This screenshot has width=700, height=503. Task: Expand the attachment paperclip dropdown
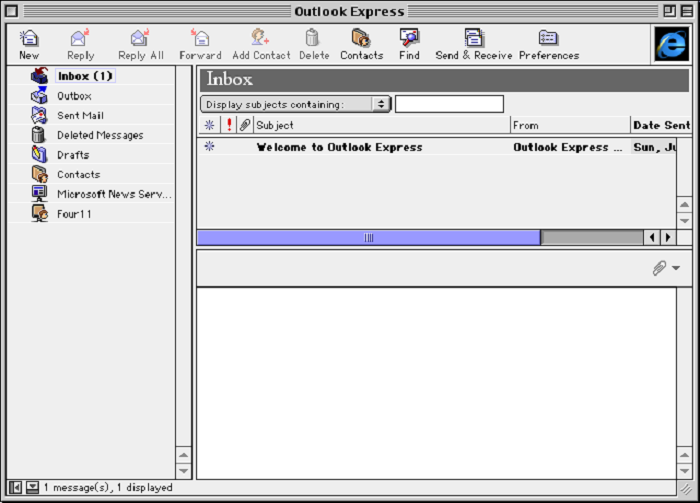pyautogui.click(x=665, y=268)
